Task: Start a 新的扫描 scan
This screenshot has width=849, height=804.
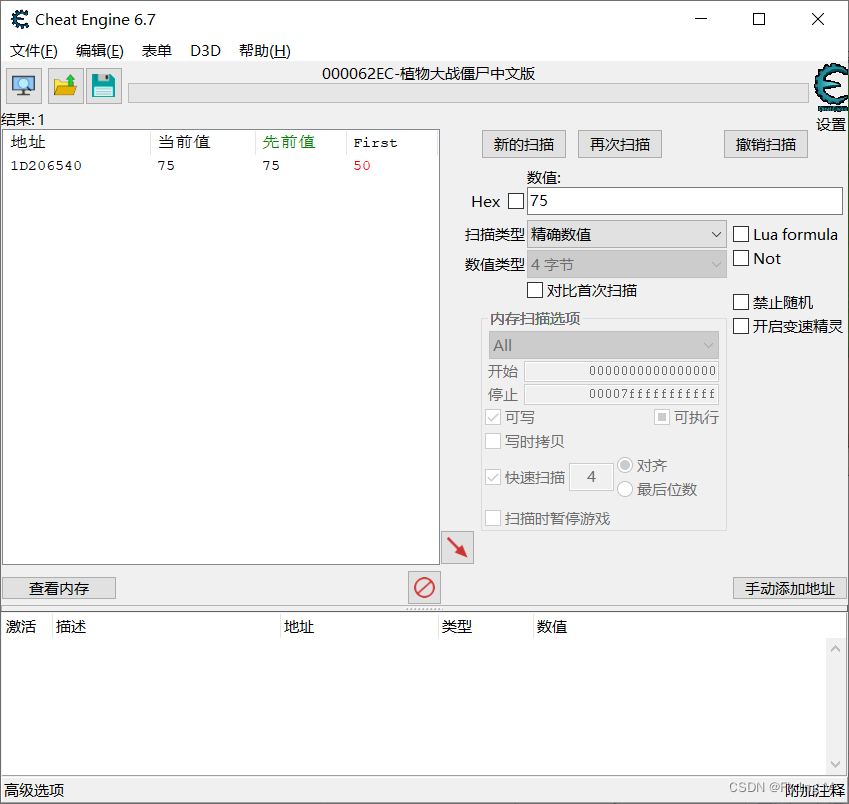Action: 523,143
